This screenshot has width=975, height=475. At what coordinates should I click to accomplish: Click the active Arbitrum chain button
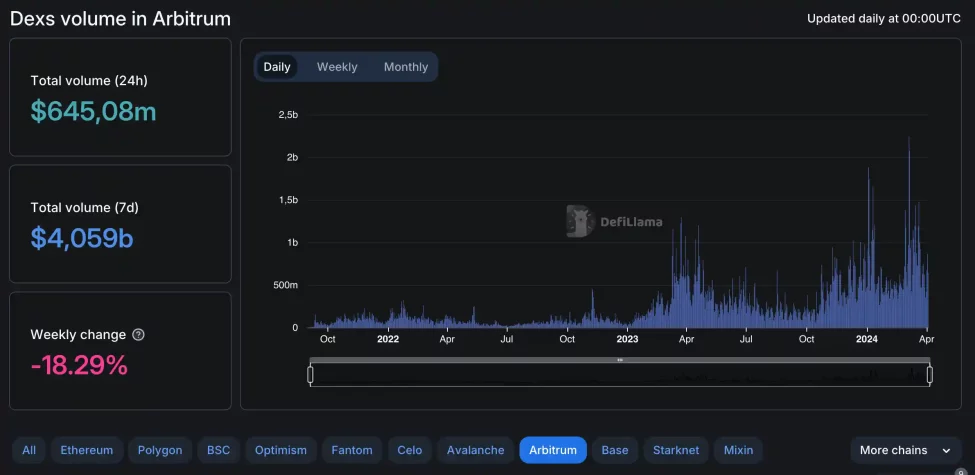coord(553,450)
